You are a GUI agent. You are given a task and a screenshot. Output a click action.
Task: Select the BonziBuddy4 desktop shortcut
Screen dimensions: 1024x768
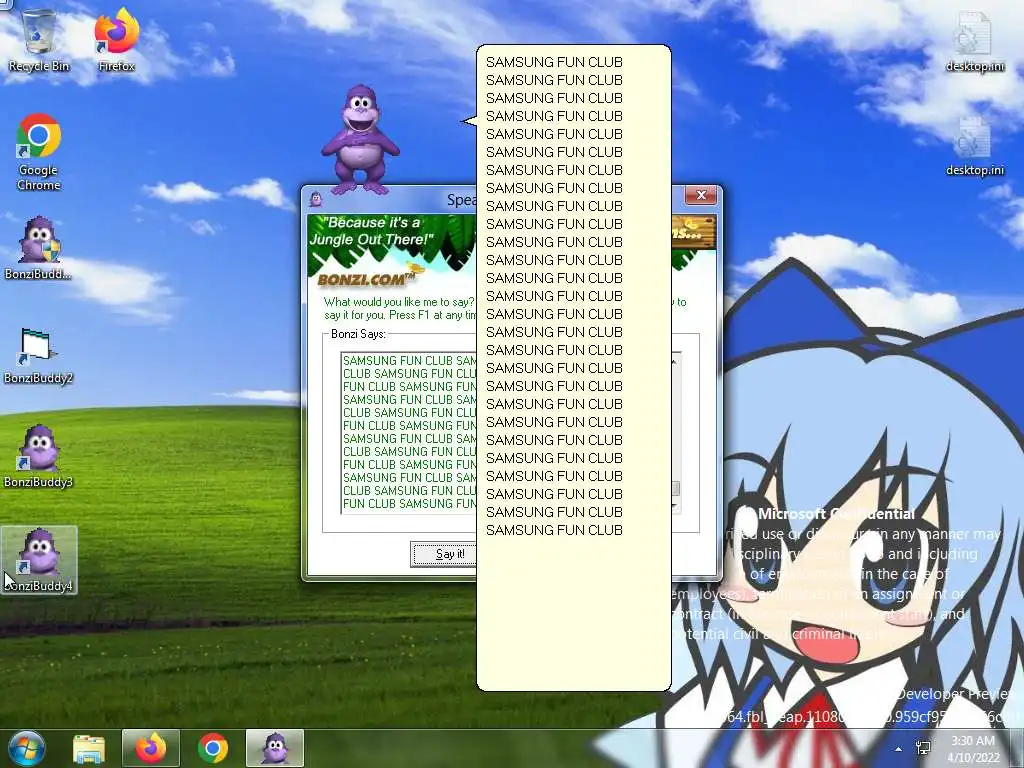[39, 560]
